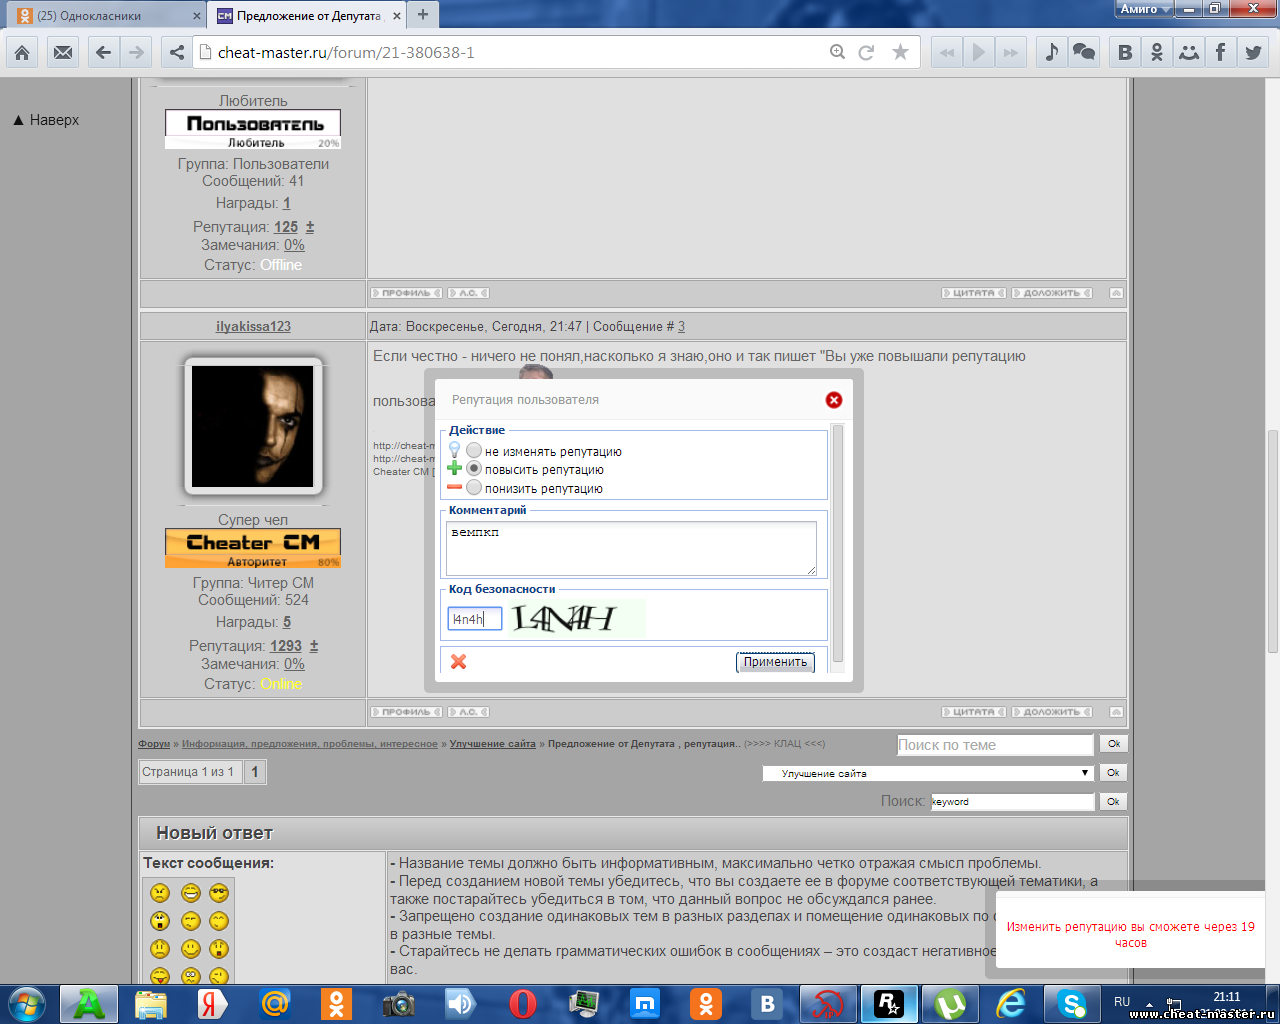This screenshot has height=1024, width=1280.
Task: Select 'не изменять репутацию' radio button
Action: 474,451
